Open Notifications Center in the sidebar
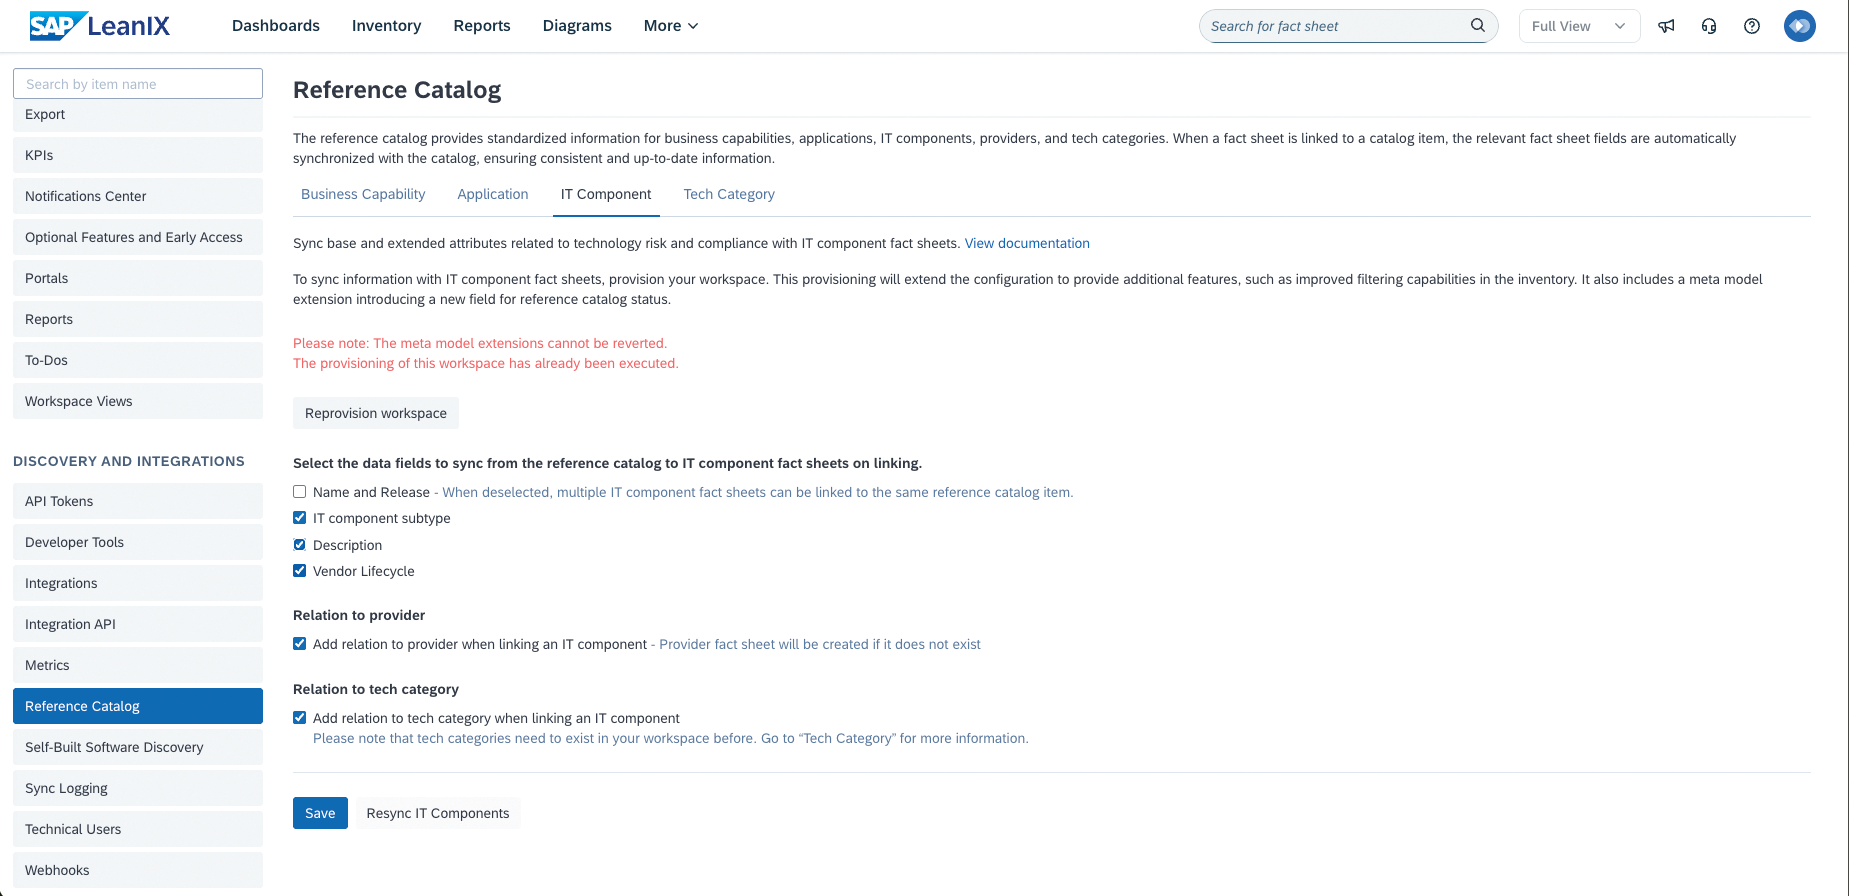 point(138,196)
